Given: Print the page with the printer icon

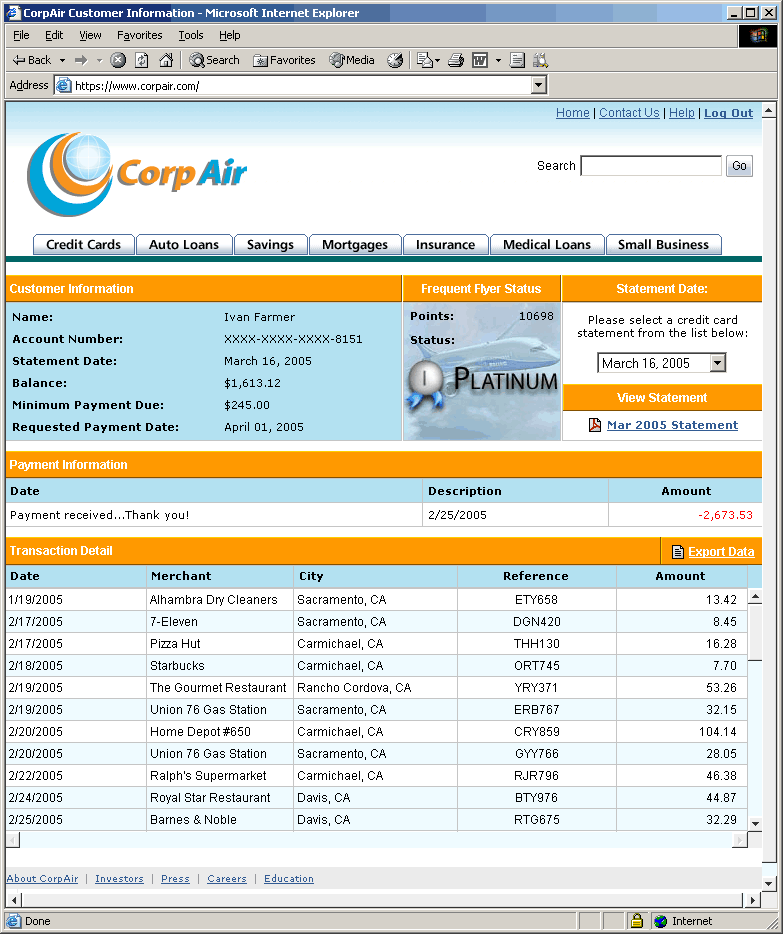Looking at the screenshot, I should point(456,60).
